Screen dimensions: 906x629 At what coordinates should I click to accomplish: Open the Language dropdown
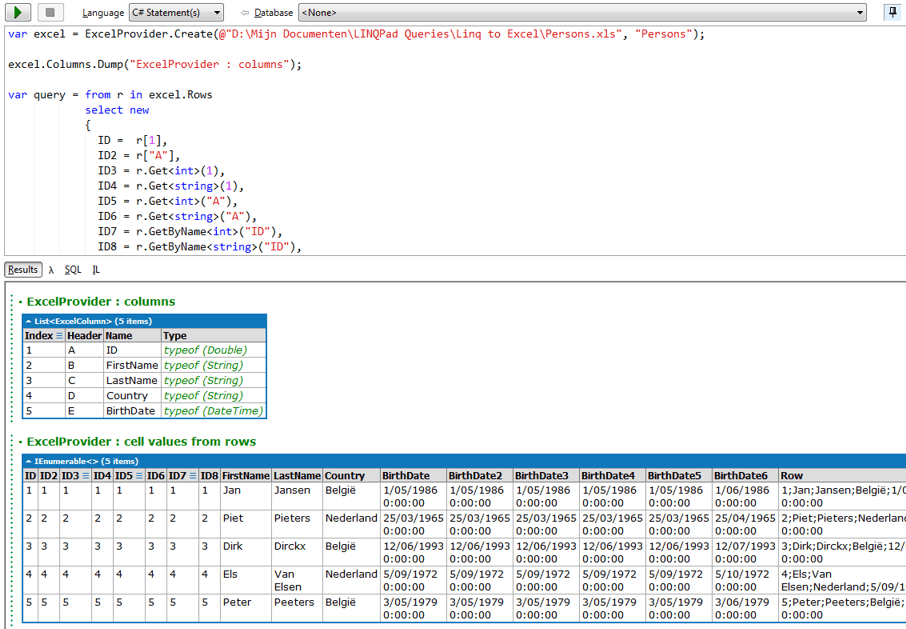(x=176, y=12)
